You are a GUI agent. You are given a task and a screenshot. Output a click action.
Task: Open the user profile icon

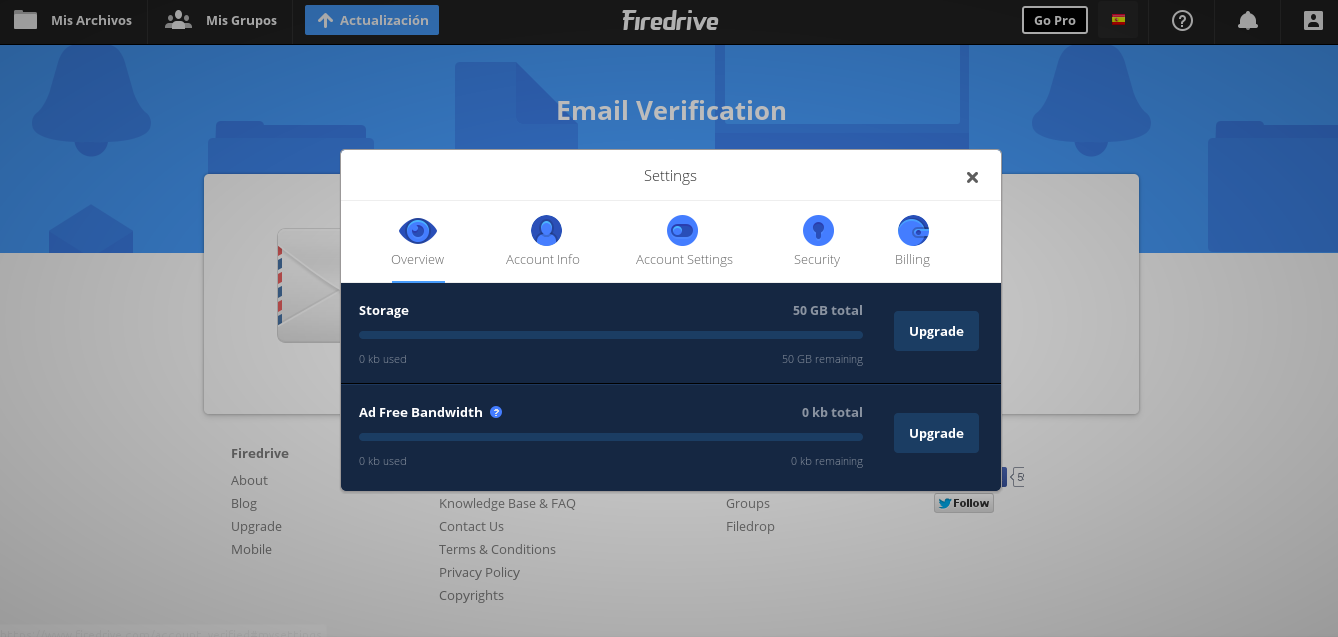tap(1313, 20)
